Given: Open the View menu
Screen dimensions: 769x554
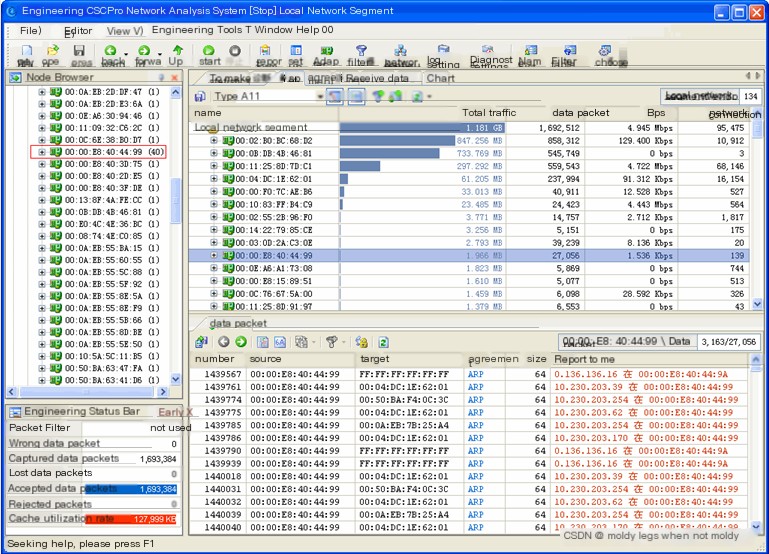Looking at the screenshot, I should [x=125, y=31].
